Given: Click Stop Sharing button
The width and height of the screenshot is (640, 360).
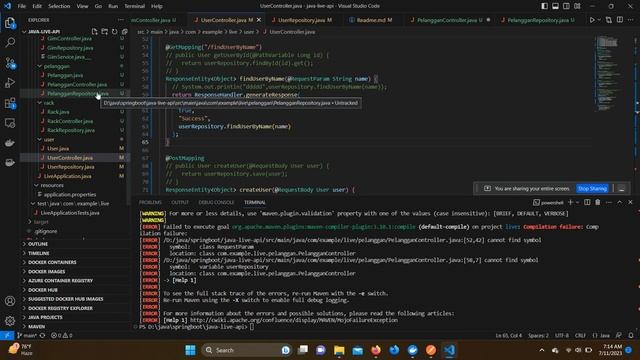Looking at the screenshot, I should pos(592,189).
